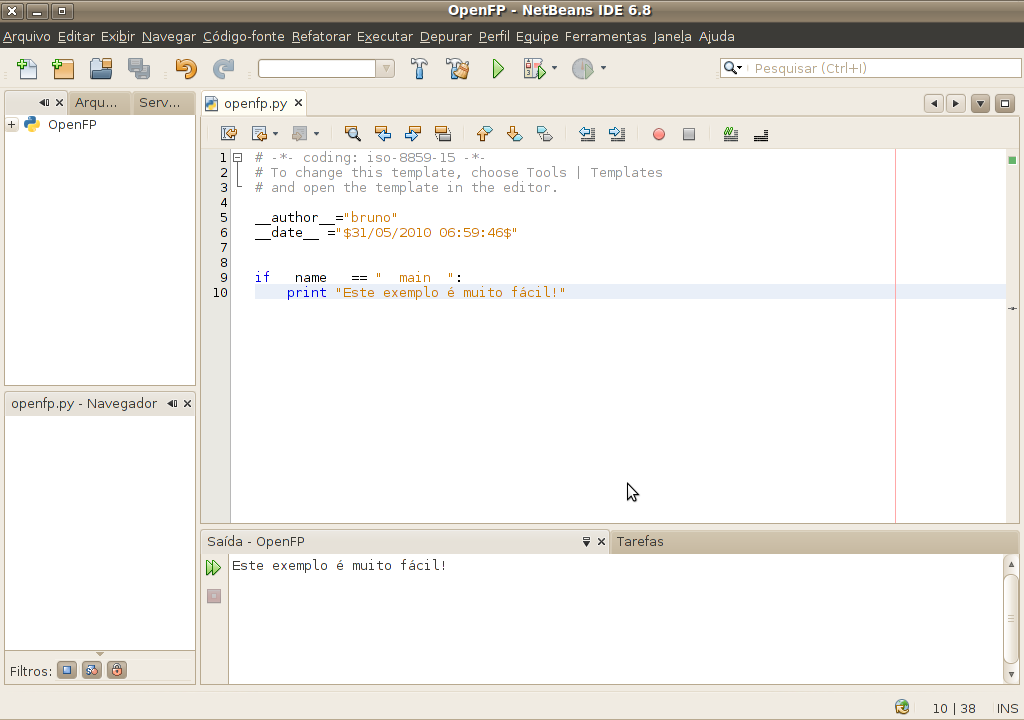Click the Open Project folder icon

click(x=101, y=69)
